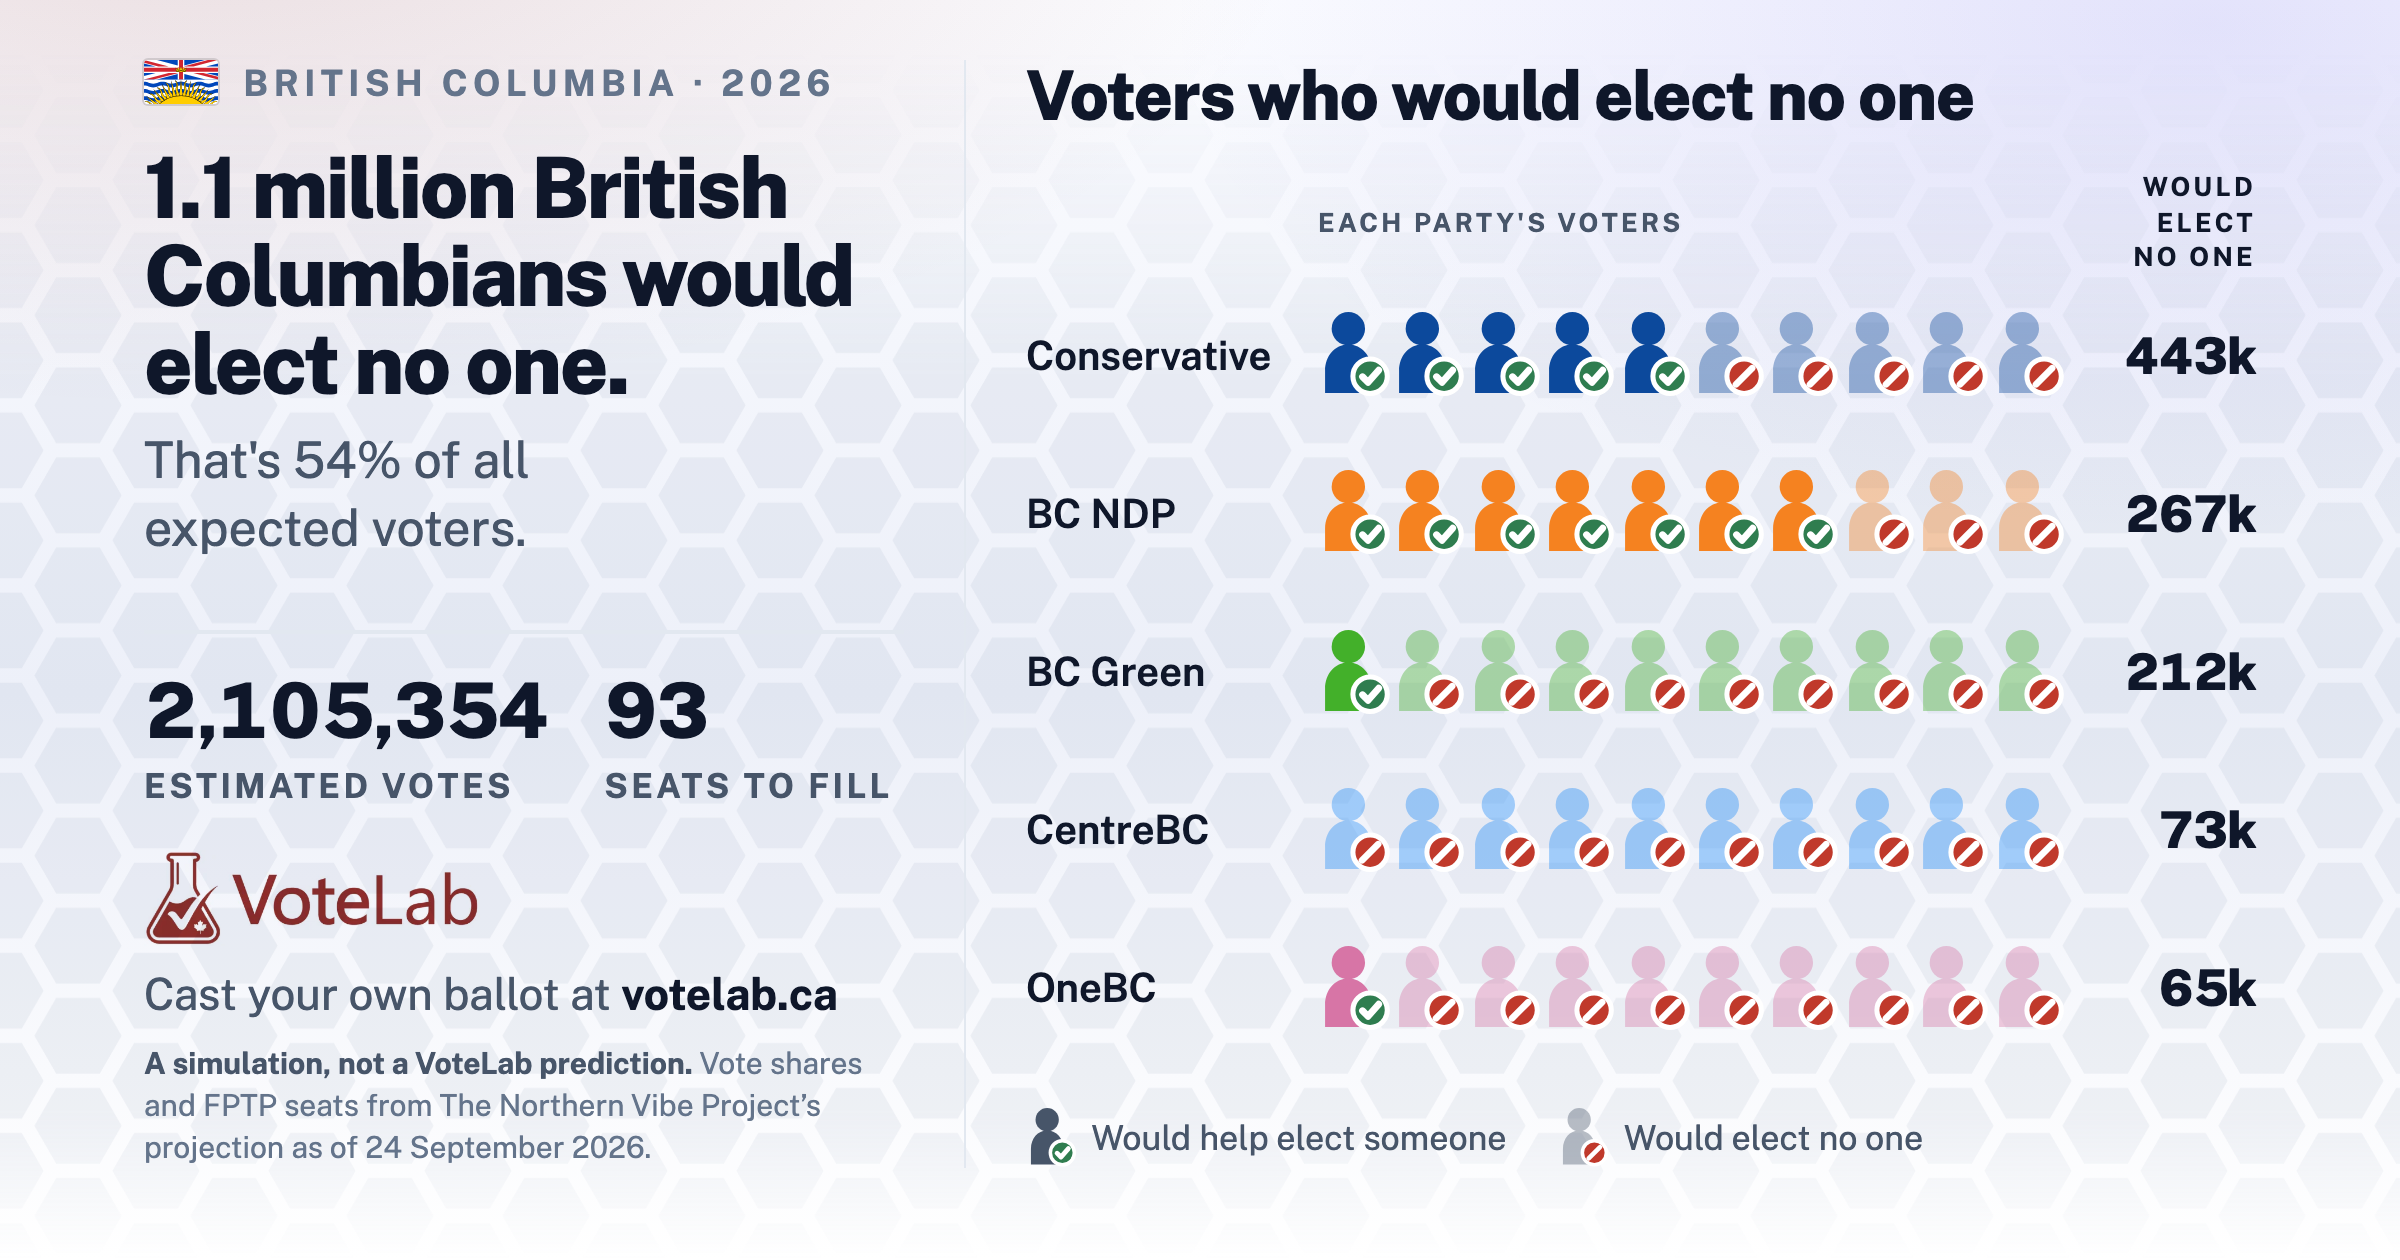
Task: Click the 212k value for BC Green
Action: tap(2190, 672)
